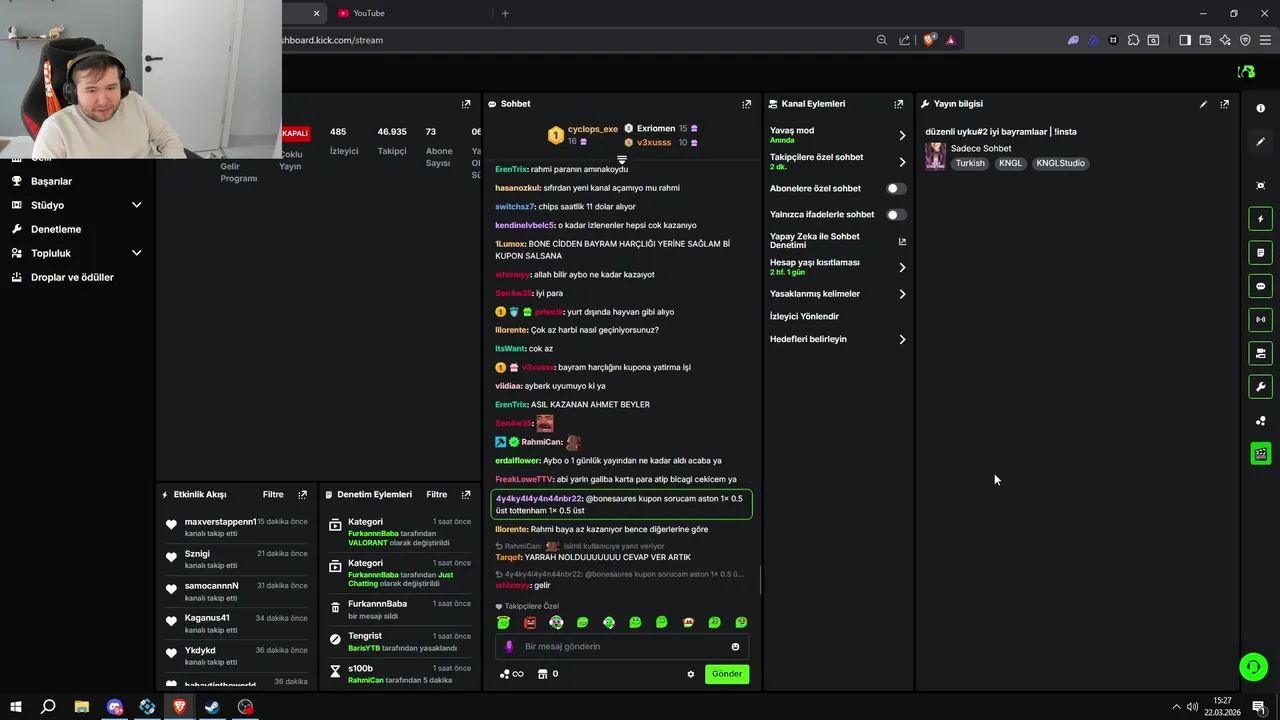Image resolution: width=1280 pixels, height=720 pixels.
Task: Insert the headphones emote in quick emotes
Action: tap(556, 623)
